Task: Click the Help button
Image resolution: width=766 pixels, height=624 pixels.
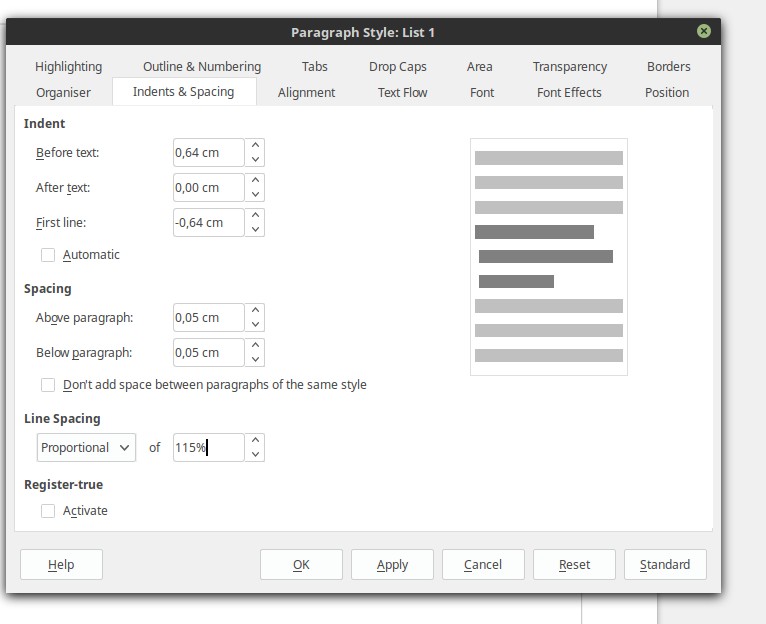Action: tap(62, 564)
